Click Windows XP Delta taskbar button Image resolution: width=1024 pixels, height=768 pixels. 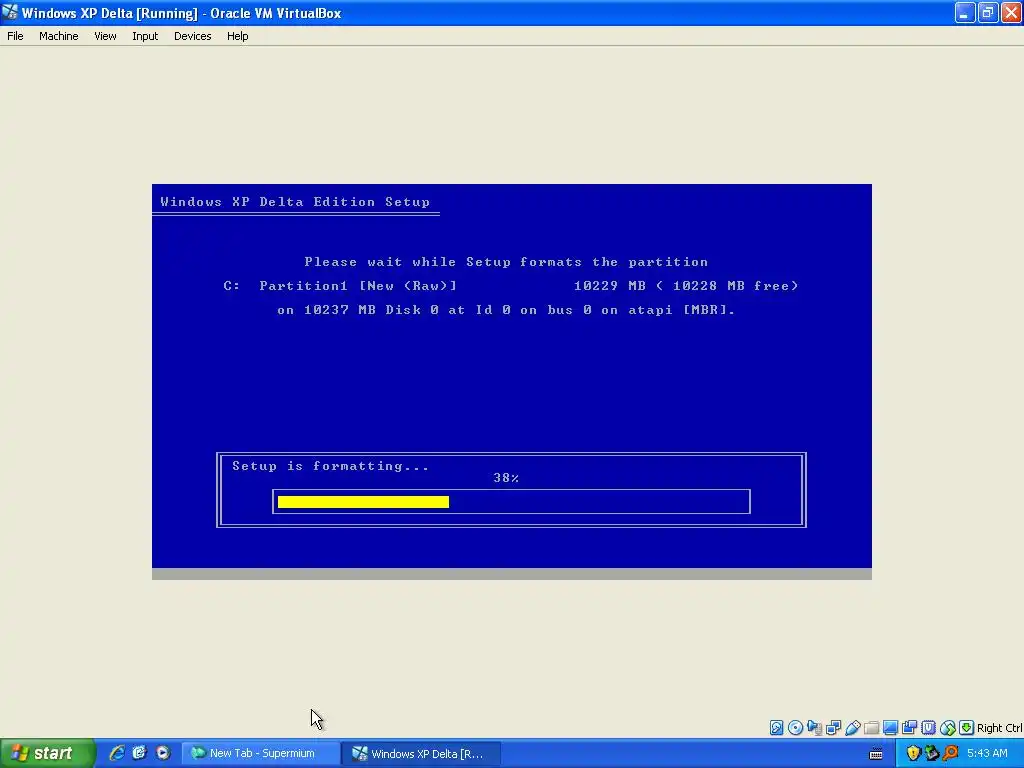422,754
